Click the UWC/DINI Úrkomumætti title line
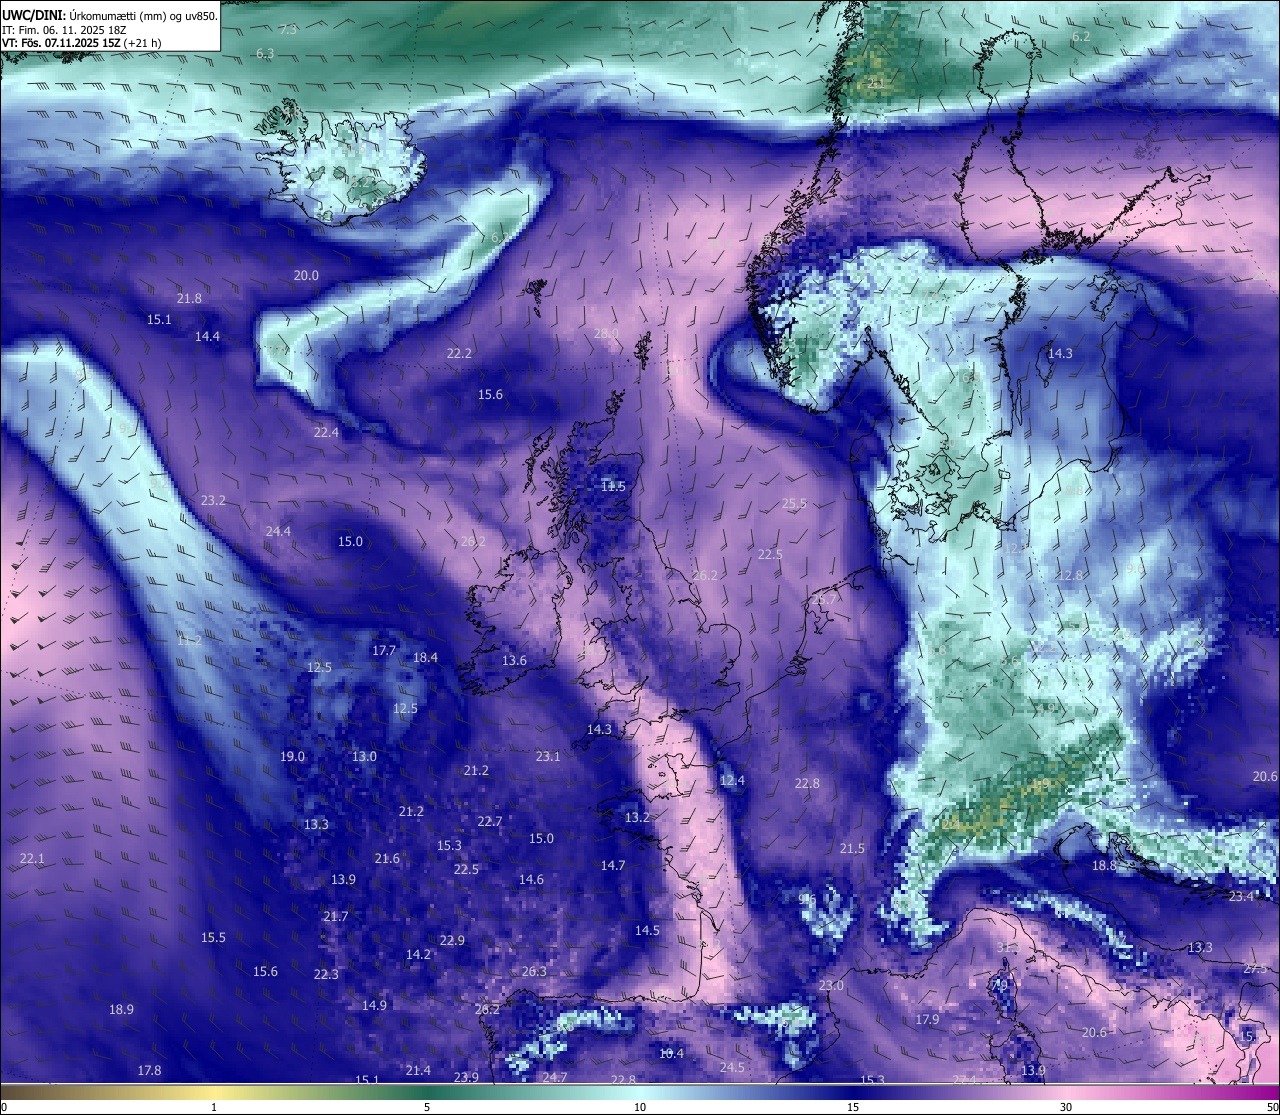1280x1115 pixels. (x=110, y=15)
